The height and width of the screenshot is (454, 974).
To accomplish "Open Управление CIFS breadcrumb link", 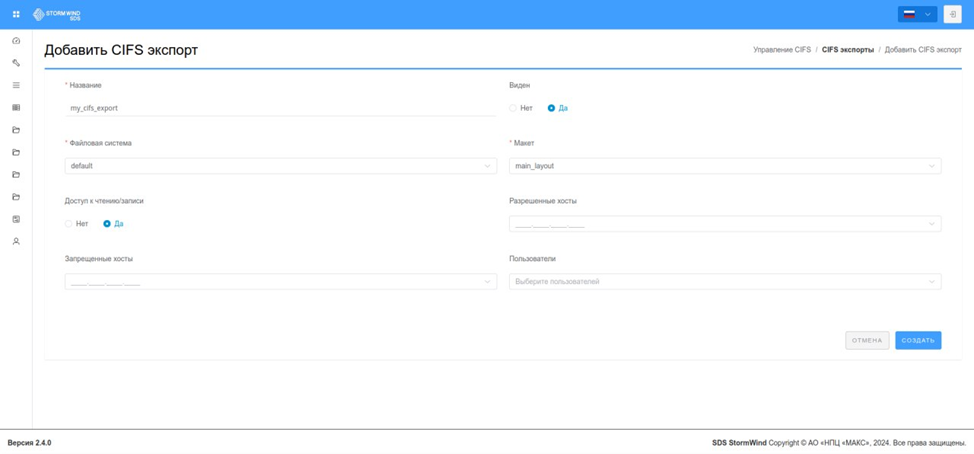I will pos(782,50).
